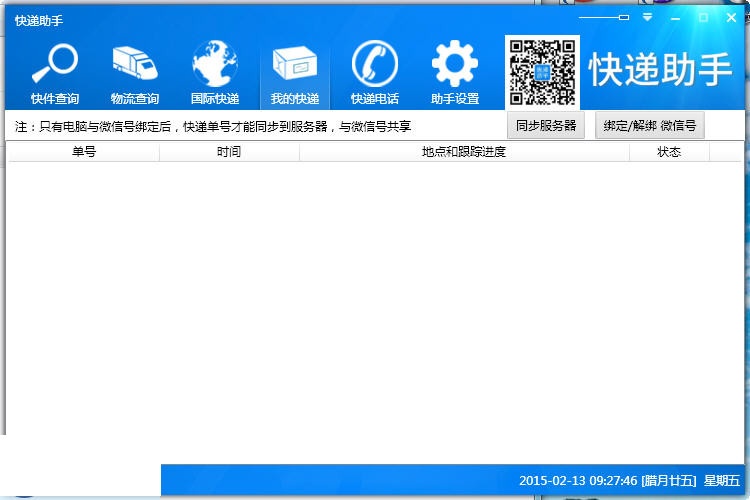Screen dimensions: 750x500
Task: Sort by 单号 column header
Action: click(84, 152)
